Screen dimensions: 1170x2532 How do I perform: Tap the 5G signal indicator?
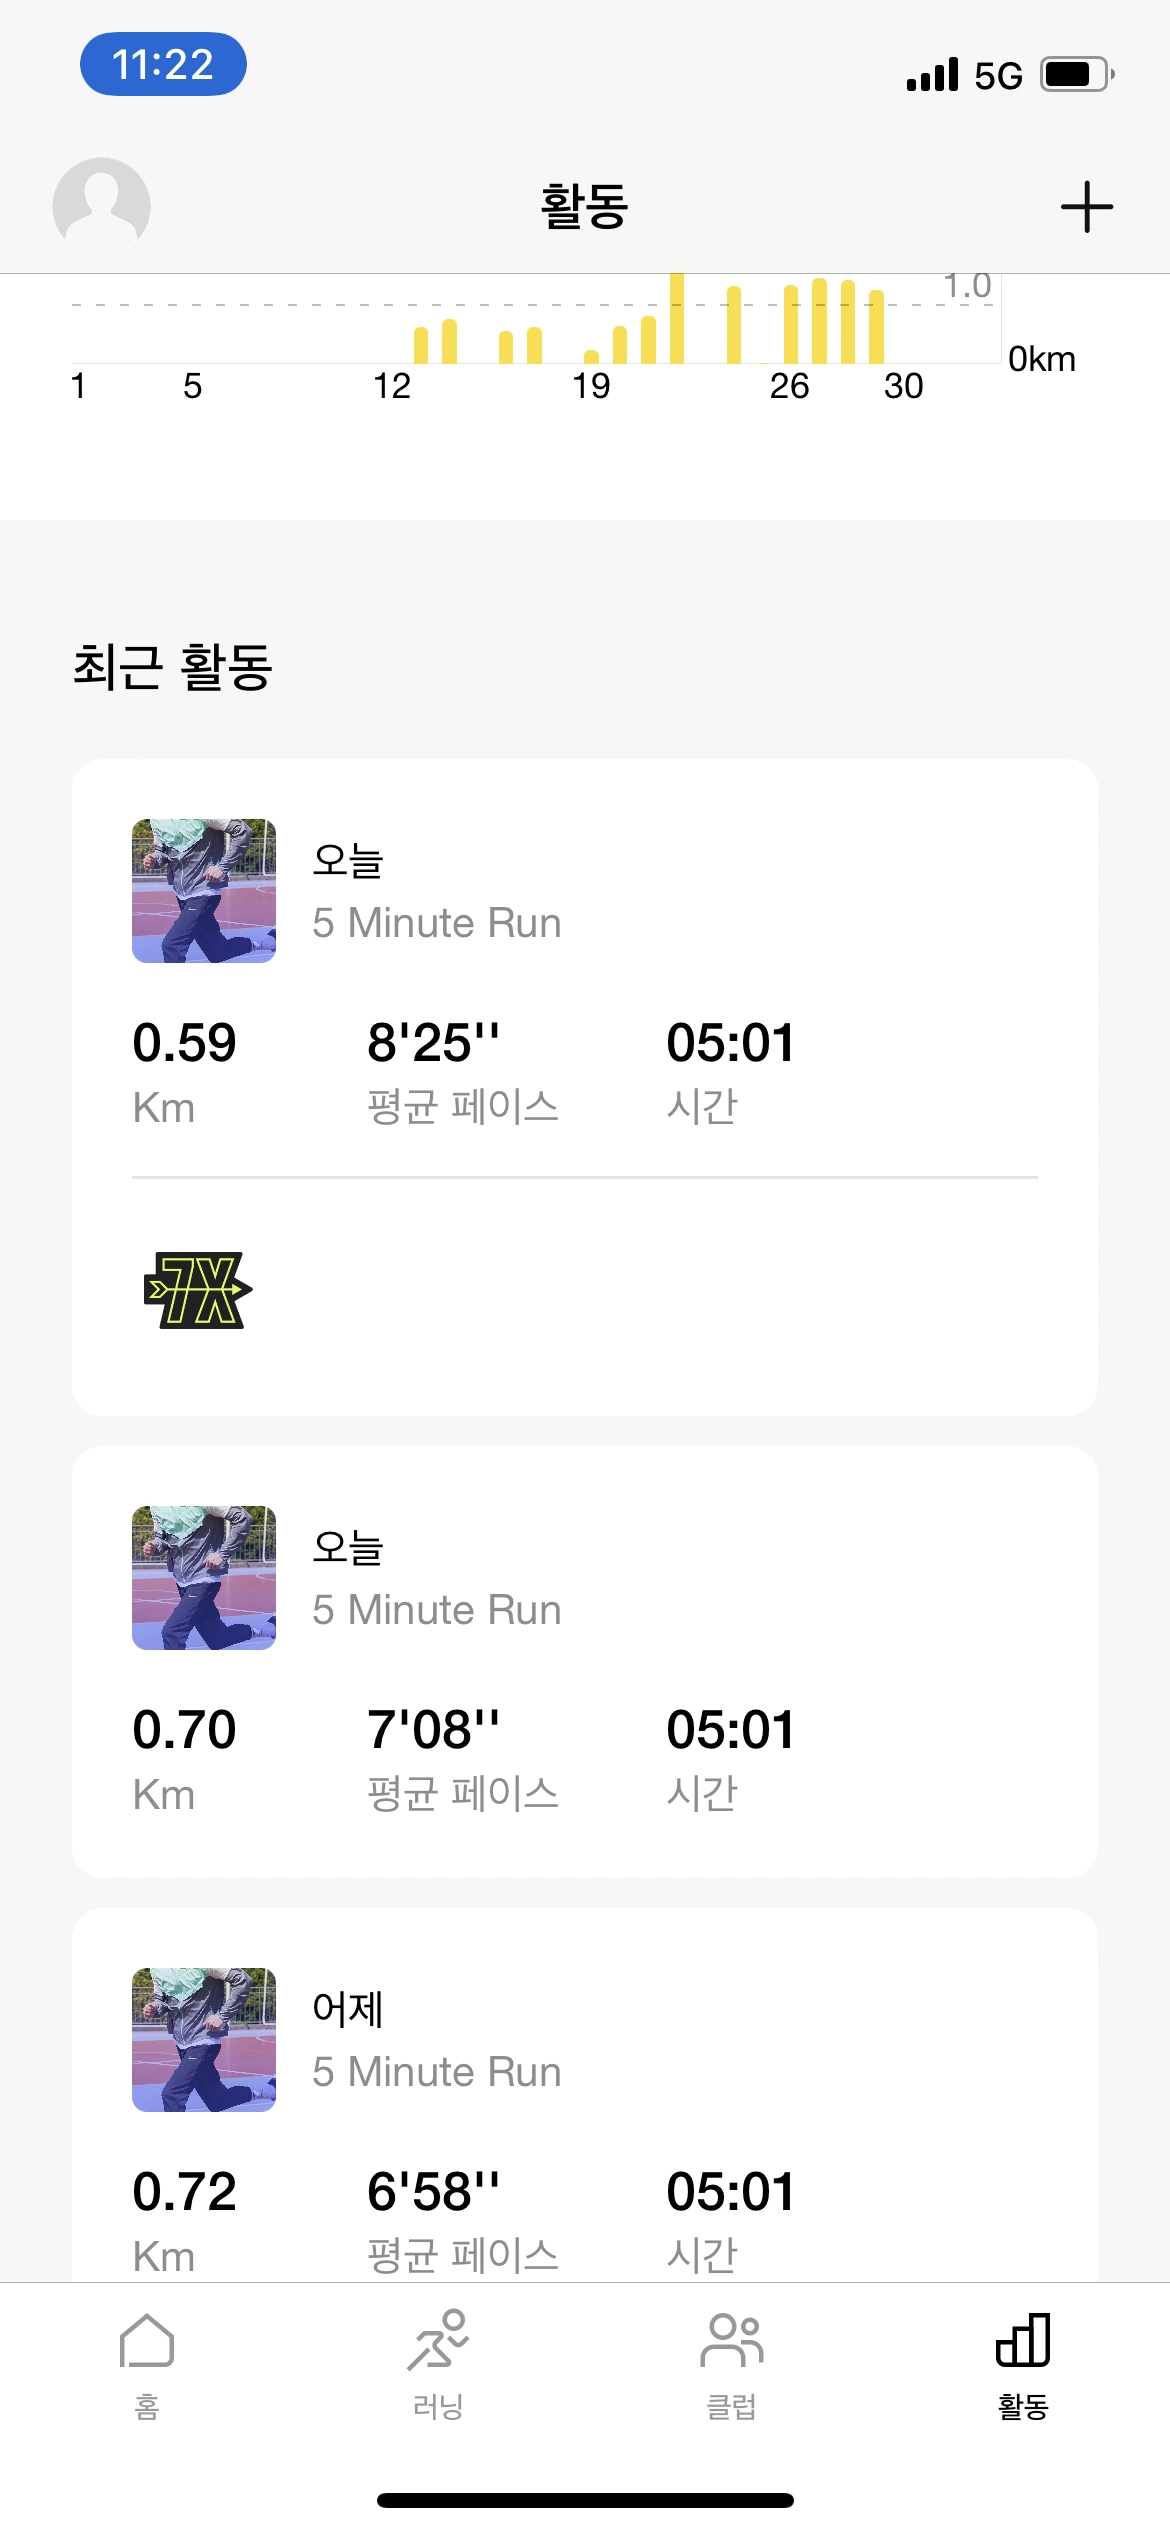click(x=997, y=76)
